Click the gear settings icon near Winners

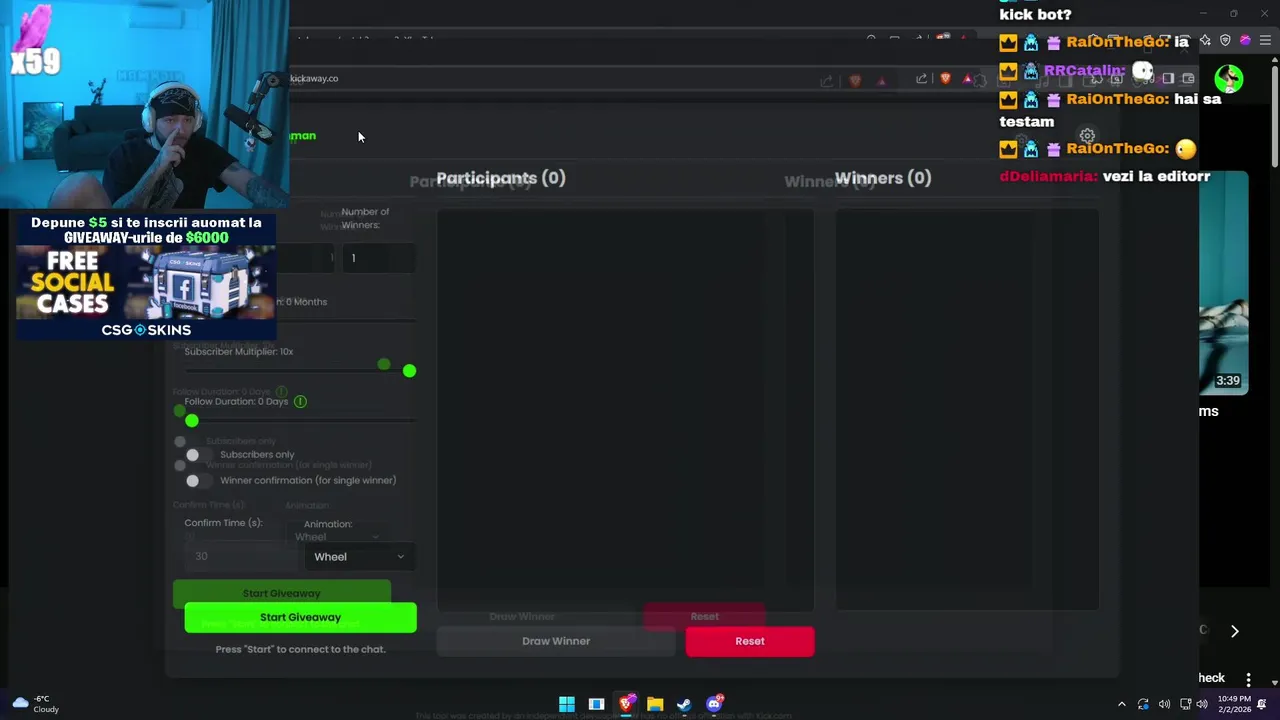click(1087, 136)
